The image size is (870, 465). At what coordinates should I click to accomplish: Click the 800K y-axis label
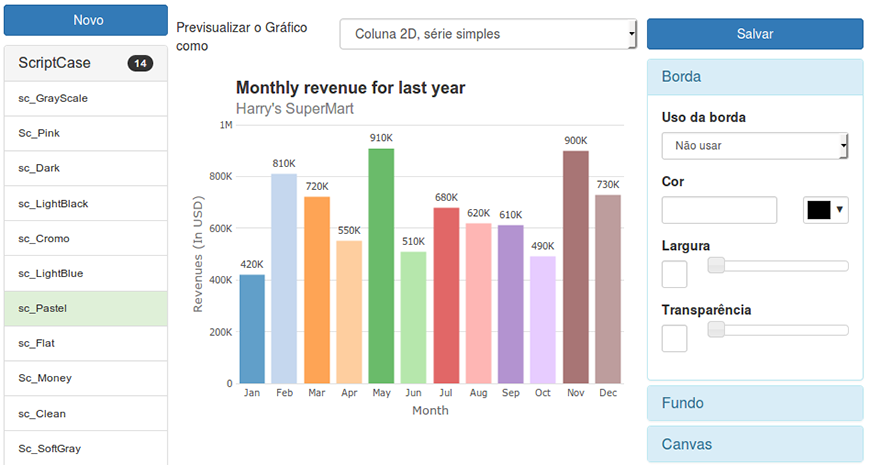point(220,176)
